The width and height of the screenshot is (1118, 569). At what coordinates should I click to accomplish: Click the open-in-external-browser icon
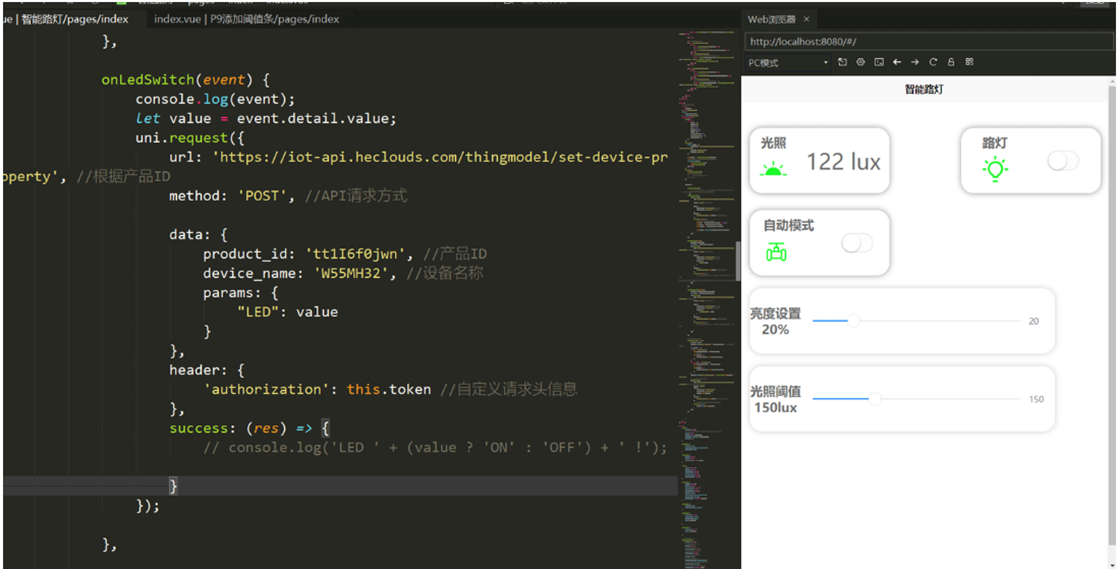(x=843, y=63)
